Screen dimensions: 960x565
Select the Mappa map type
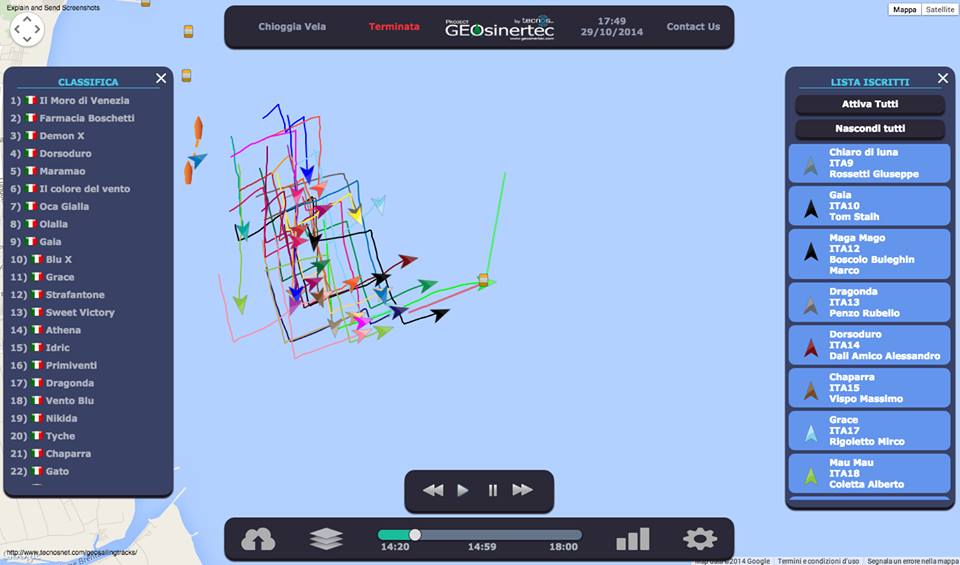[904, 10]
